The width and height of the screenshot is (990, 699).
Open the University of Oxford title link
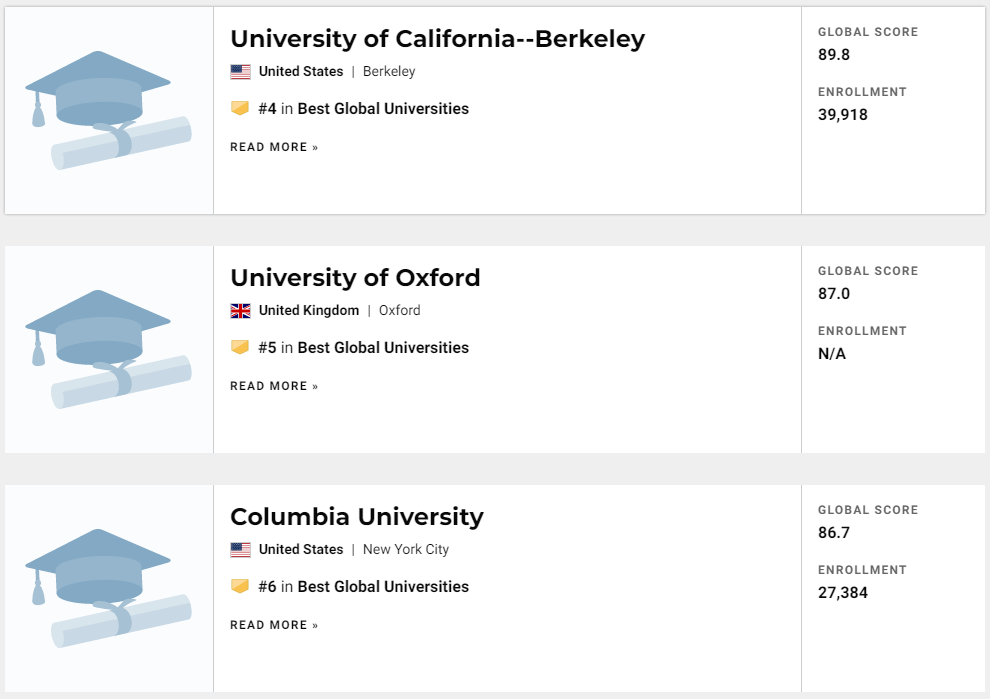click(355, 278)
